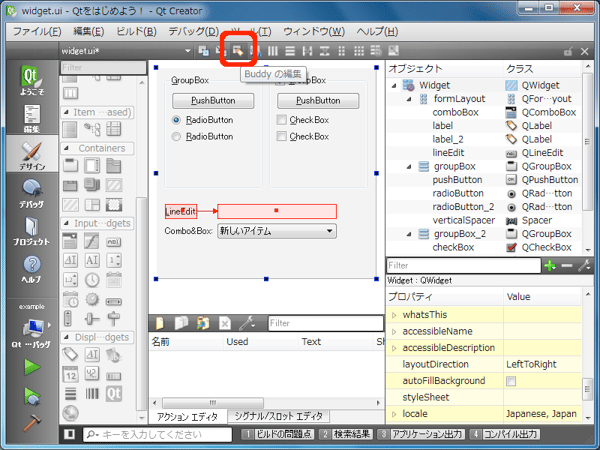Enable the autoFillBackground checkbox
This screenshot has width=600, height=450.
pos(512,382)
